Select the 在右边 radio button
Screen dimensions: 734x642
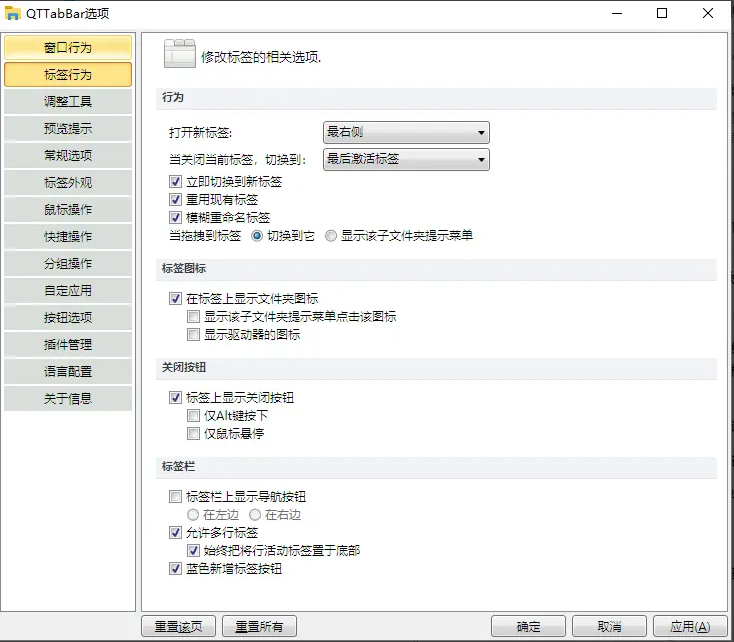pyautogui.click(x=255, y=515)
